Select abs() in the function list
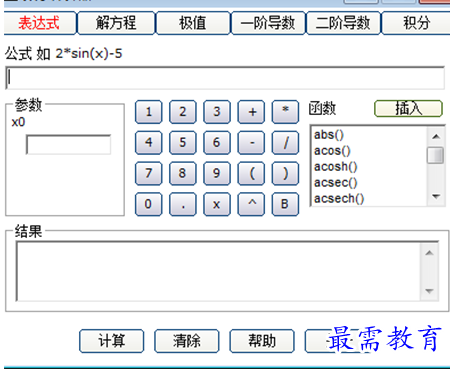450x370 pixels. coord(369,135)
